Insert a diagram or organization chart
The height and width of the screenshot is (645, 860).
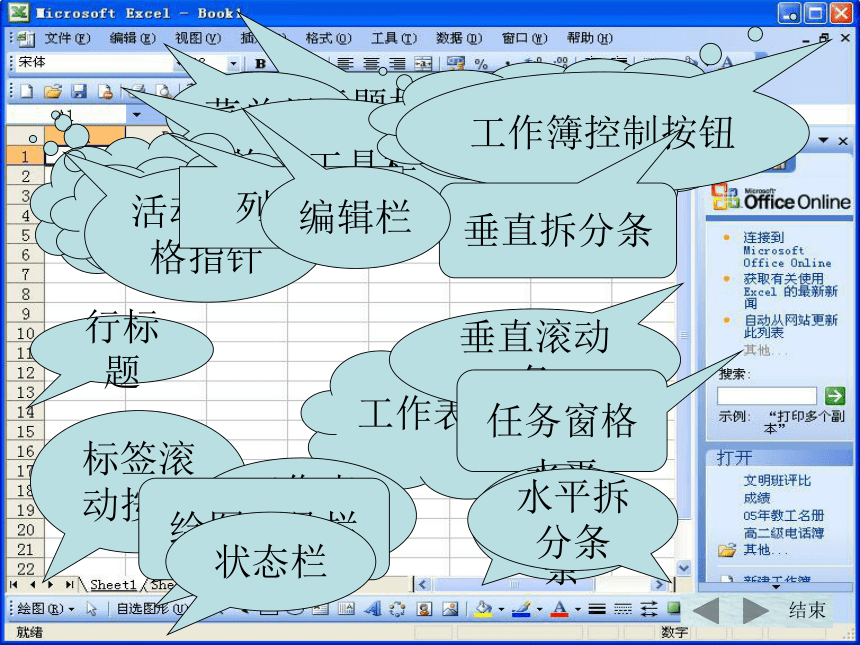point(397,609)
